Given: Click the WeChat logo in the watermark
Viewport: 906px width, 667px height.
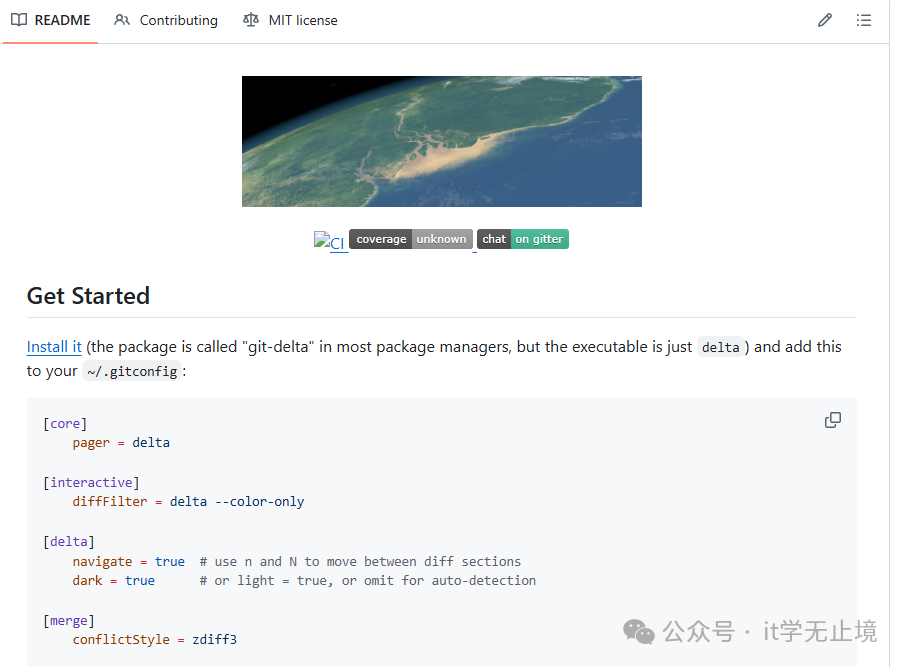Looking at the screenshot, I should tap(639, 631).
